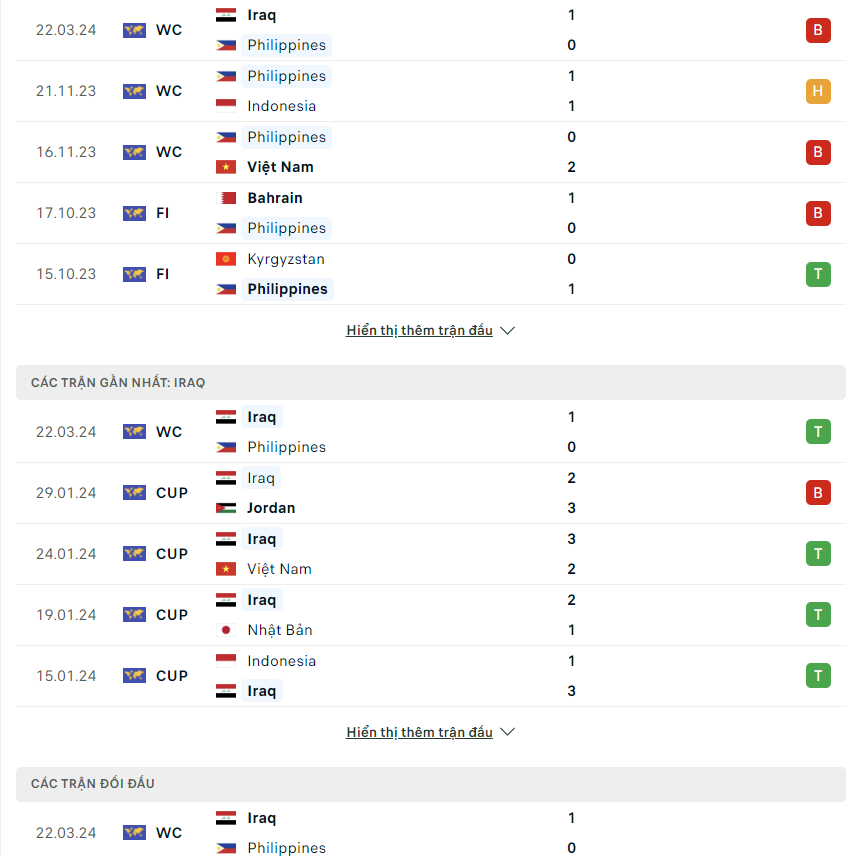Click world map icon beside CUP on 29.01.24
Screen dimensions: 857x856
coord(134,493)
